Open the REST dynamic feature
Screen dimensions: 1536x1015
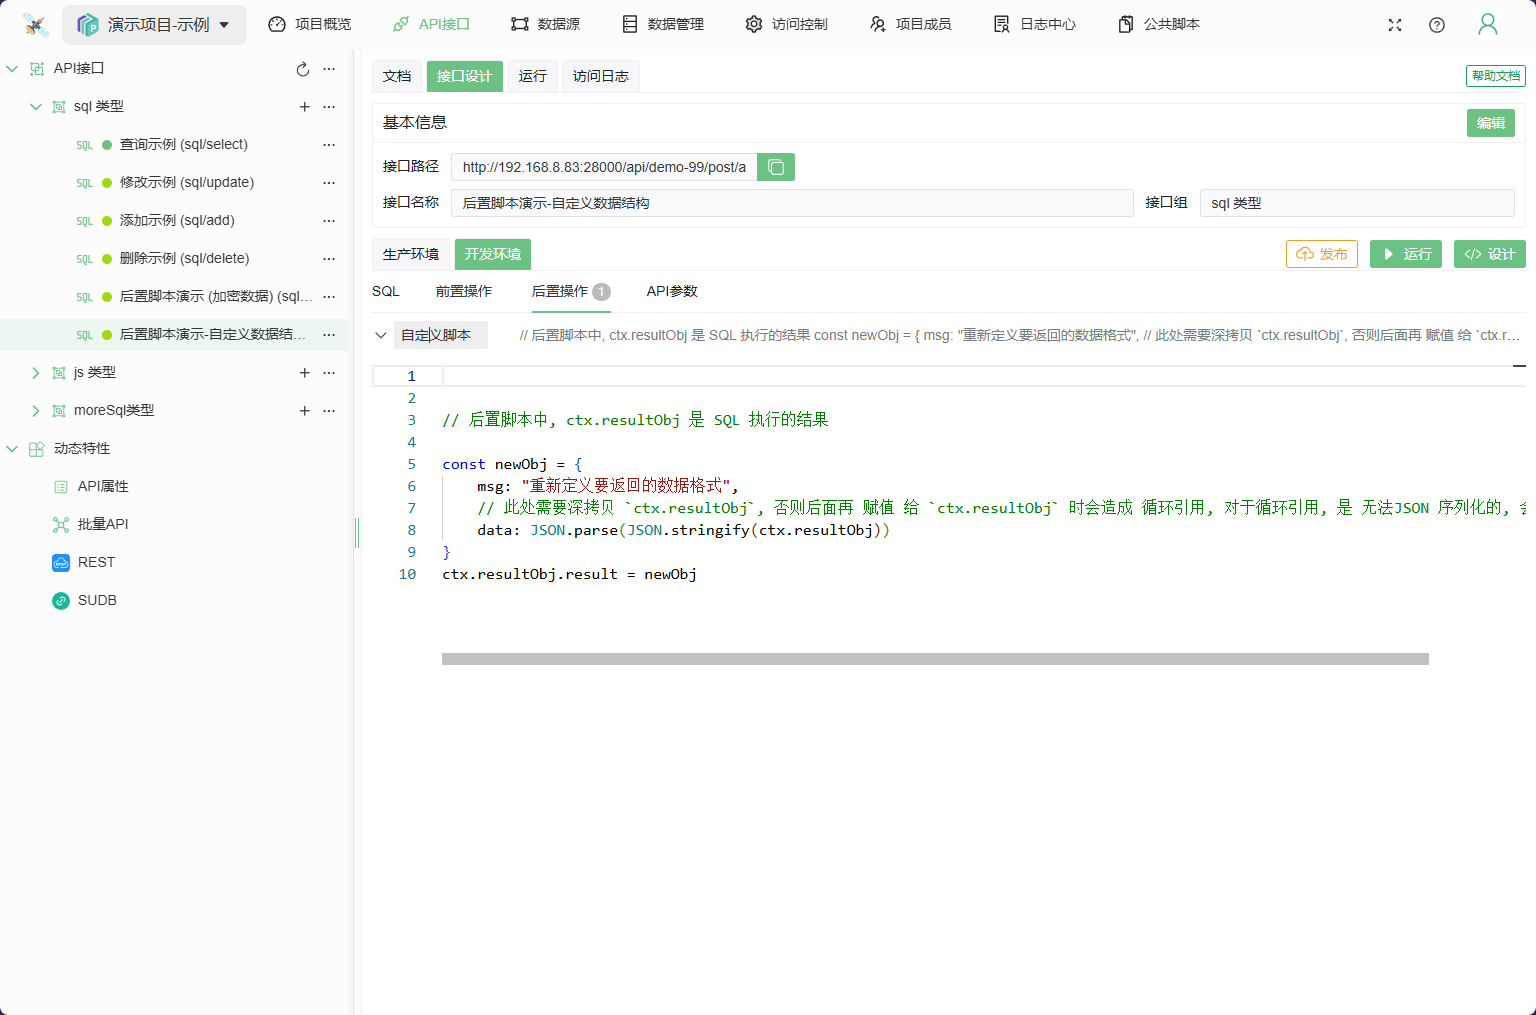[x=96, y=562]
